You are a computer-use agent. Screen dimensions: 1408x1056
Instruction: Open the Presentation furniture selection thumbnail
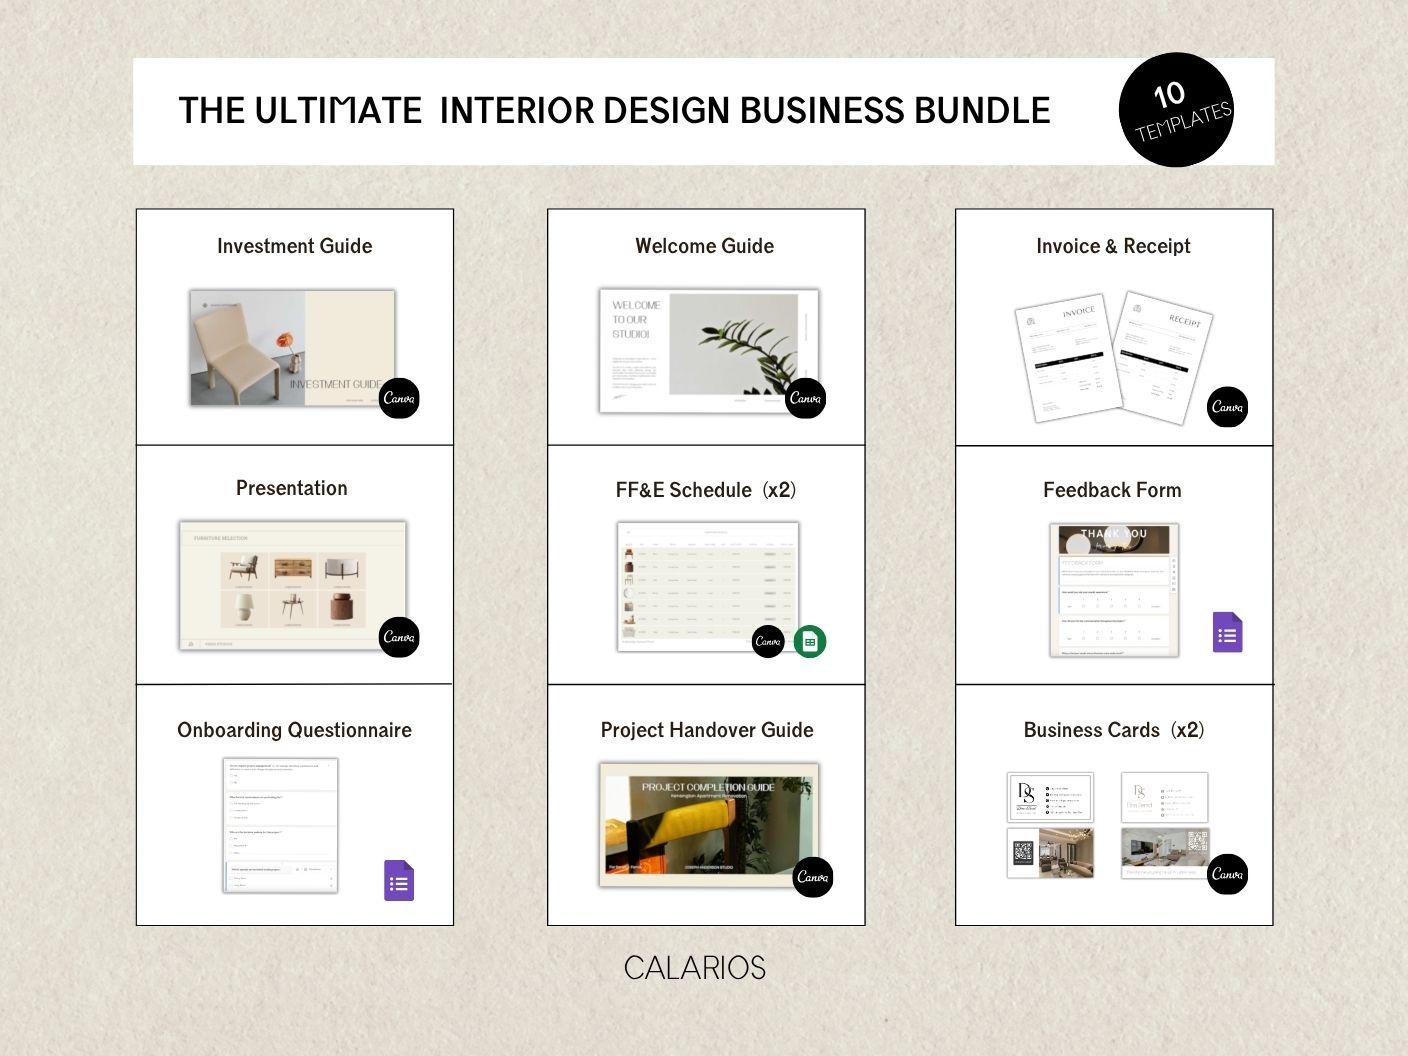coord(293,585)
